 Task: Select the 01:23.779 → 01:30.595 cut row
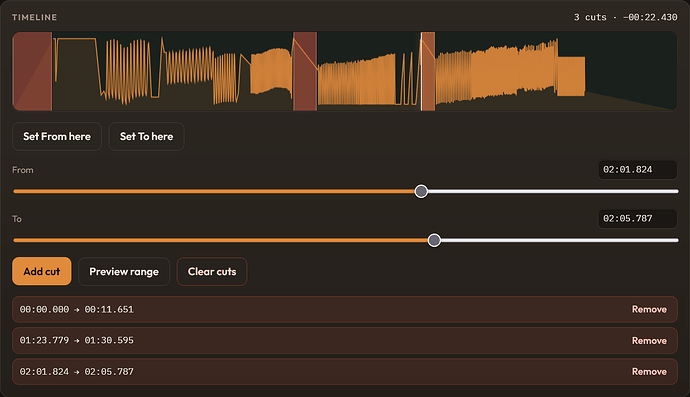point(345,341)
